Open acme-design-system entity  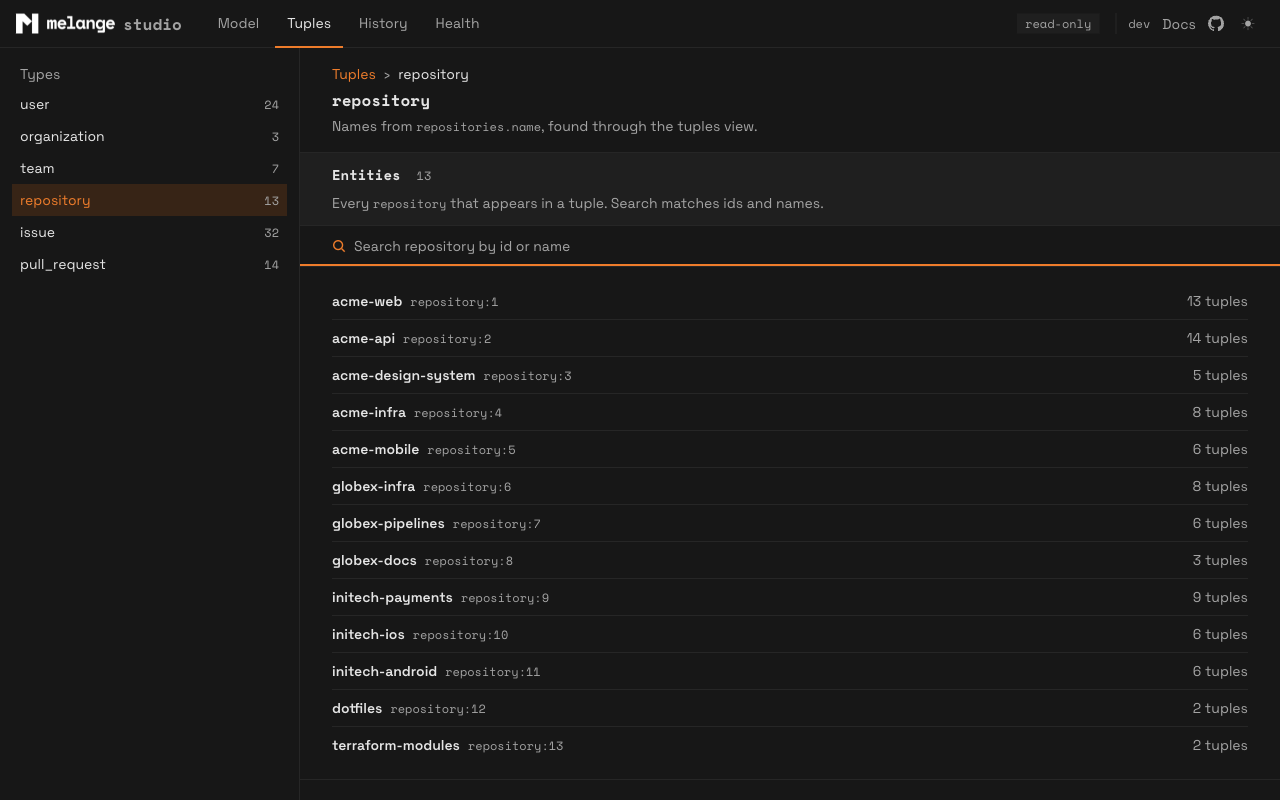click(790, 375)
